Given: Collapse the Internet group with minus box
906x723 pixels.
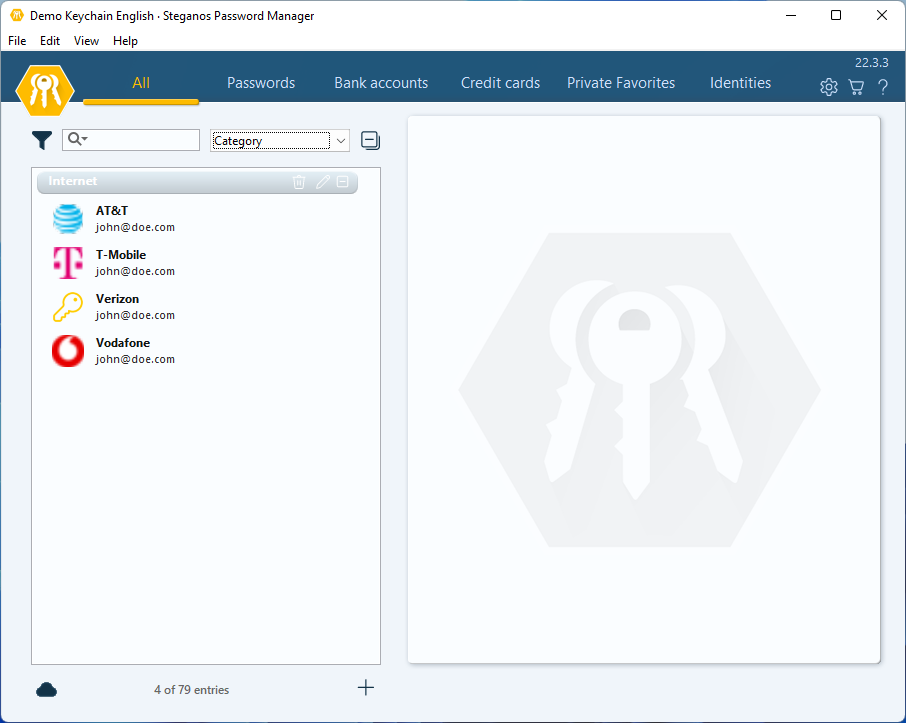Looking at the screenshot, I should (x=343, y=181).
